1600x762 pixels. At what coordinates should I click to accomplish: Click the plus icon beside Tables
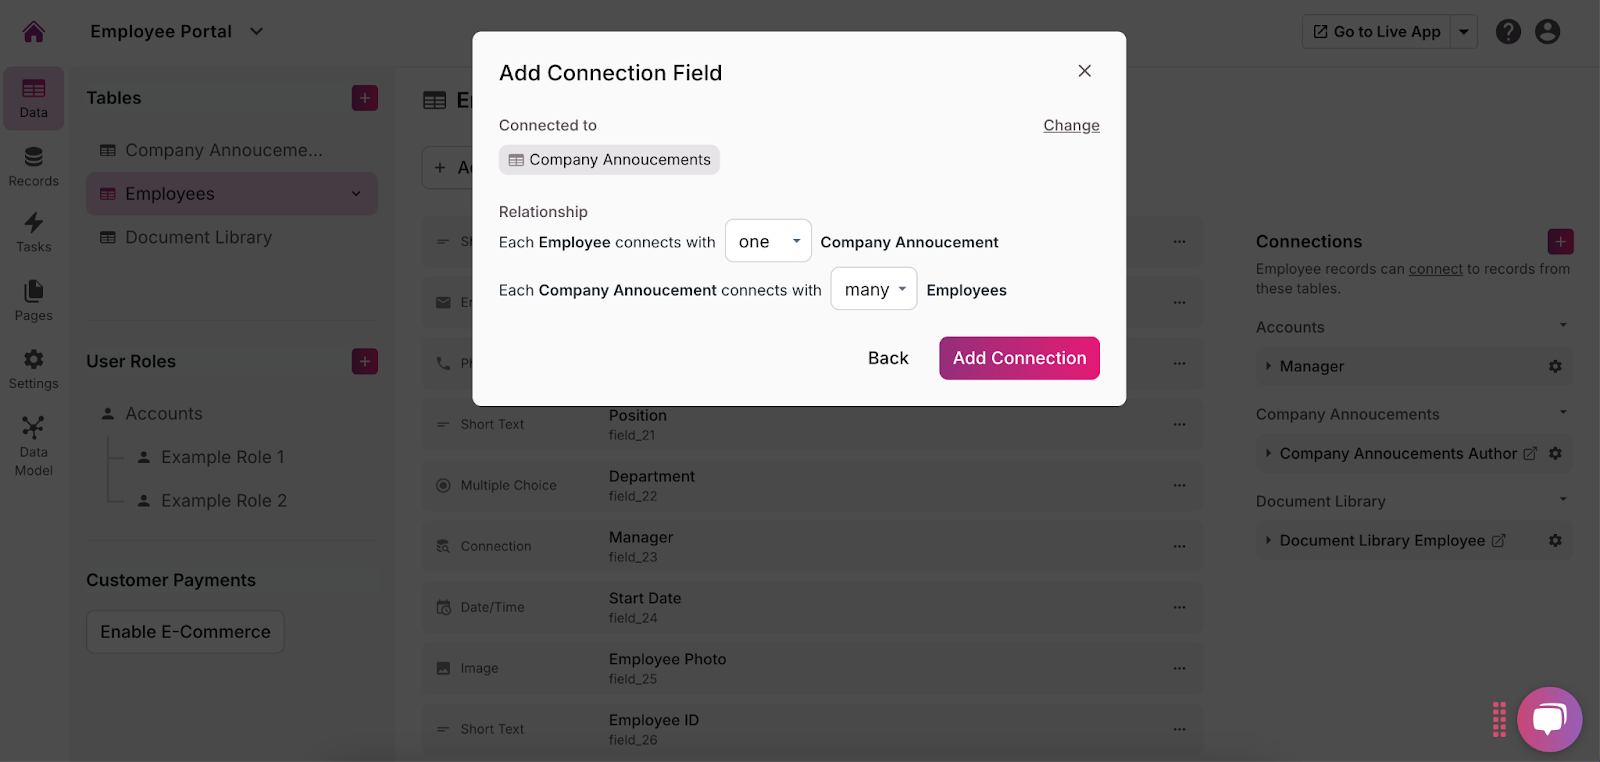point(365,98)
